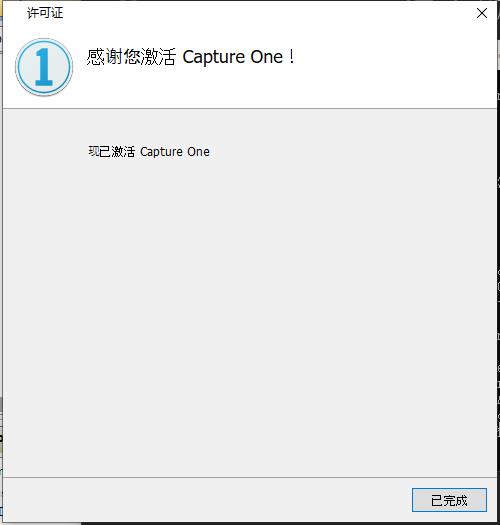Click empty title bar space beside 许可证
This screenshot has height=525, width=500.
pyautogui.click(x=268, y=13)
